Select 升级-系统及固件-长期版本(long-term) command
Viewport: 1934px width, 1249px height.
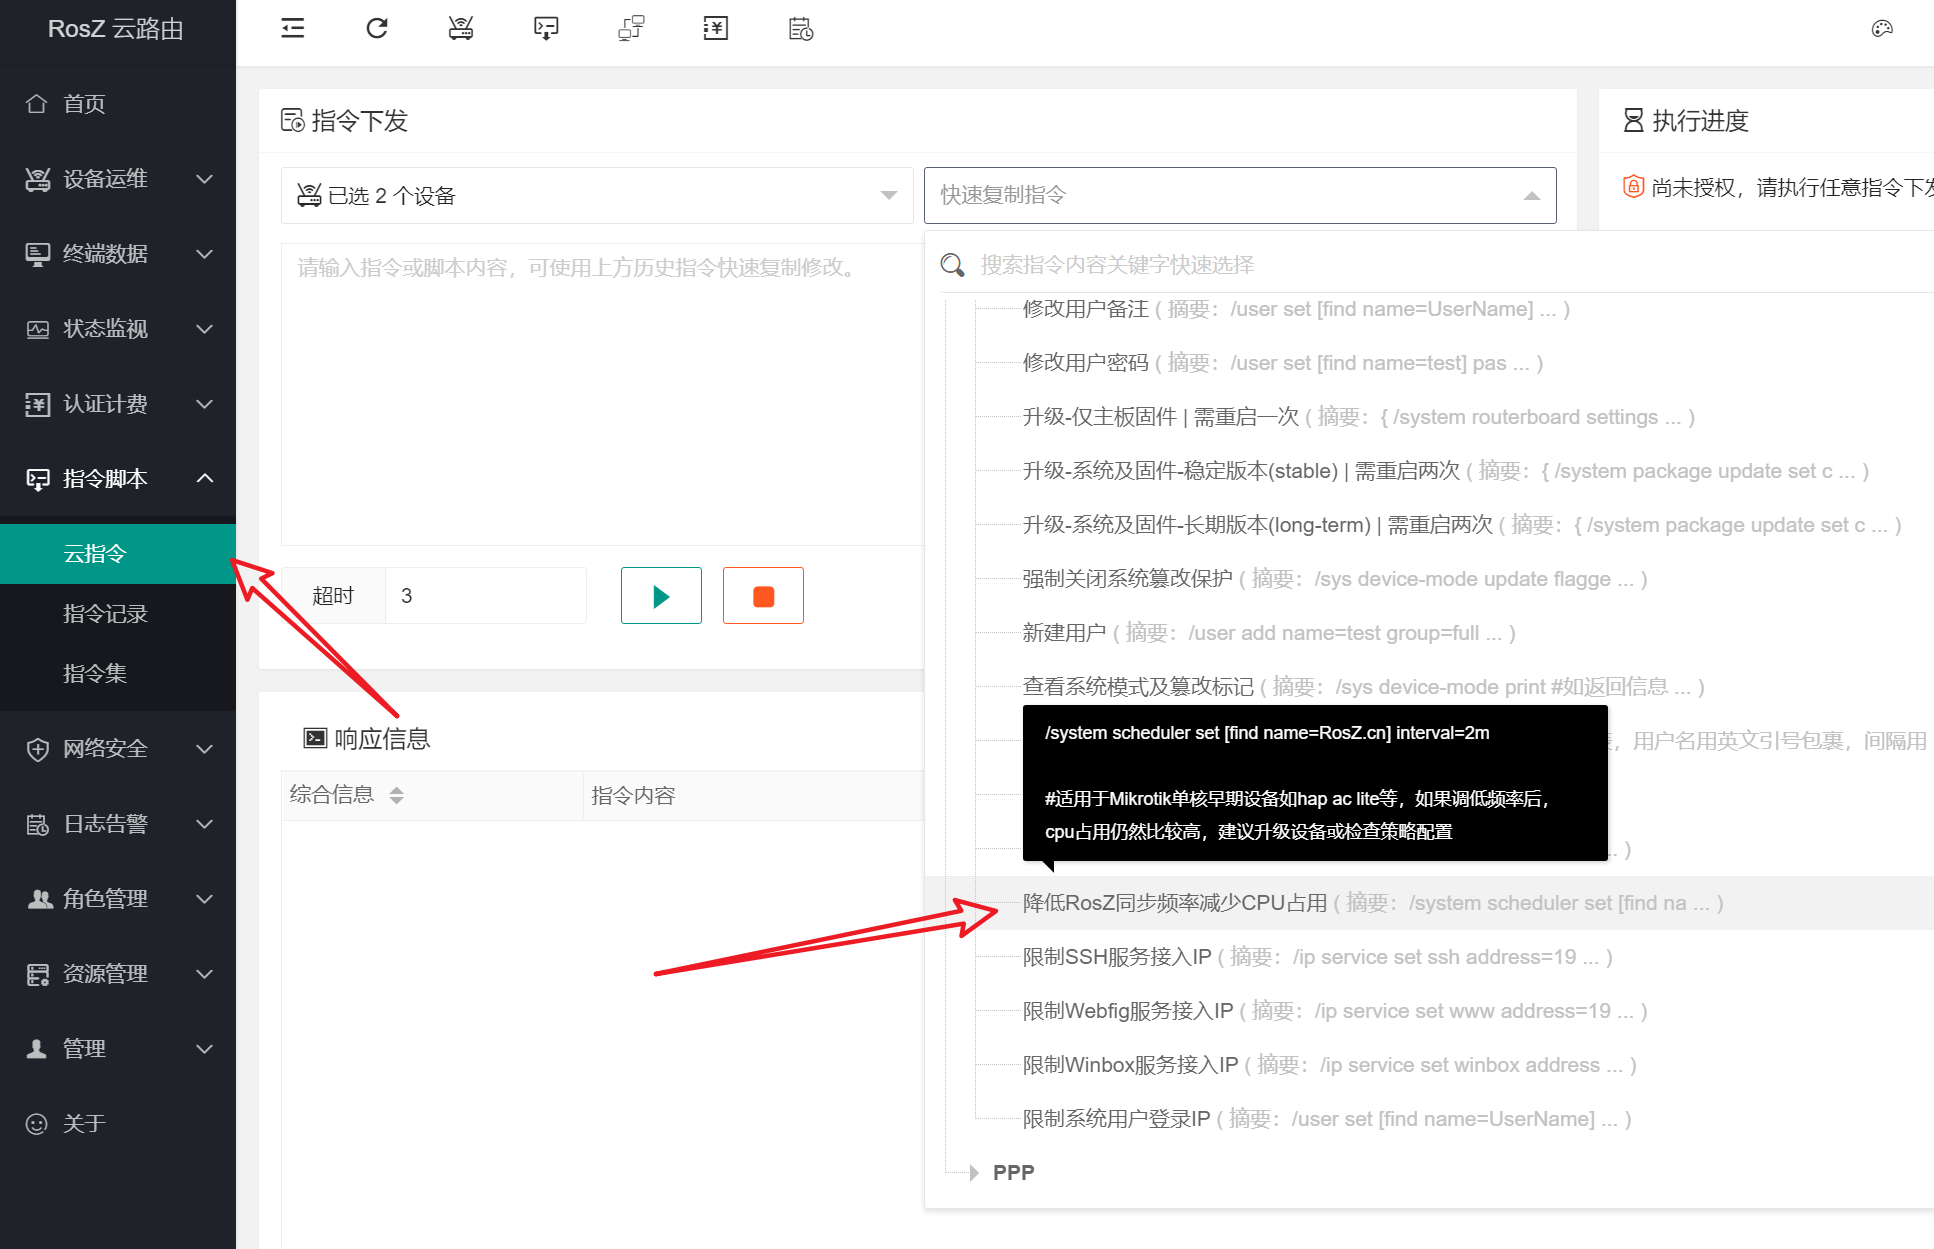[1462, 525]
